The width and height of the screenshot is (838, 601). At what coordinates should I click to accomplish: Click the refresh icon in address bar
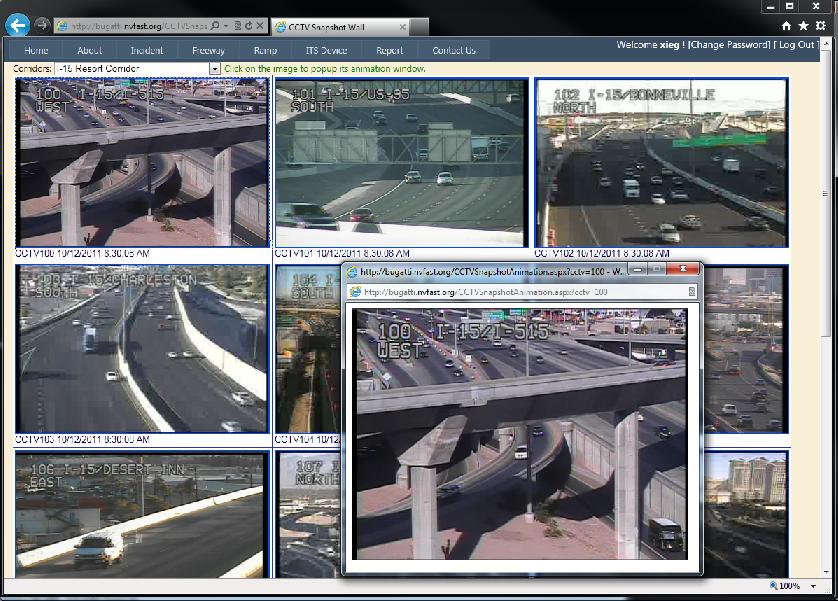pyautogui.click(x=249, y=25)
